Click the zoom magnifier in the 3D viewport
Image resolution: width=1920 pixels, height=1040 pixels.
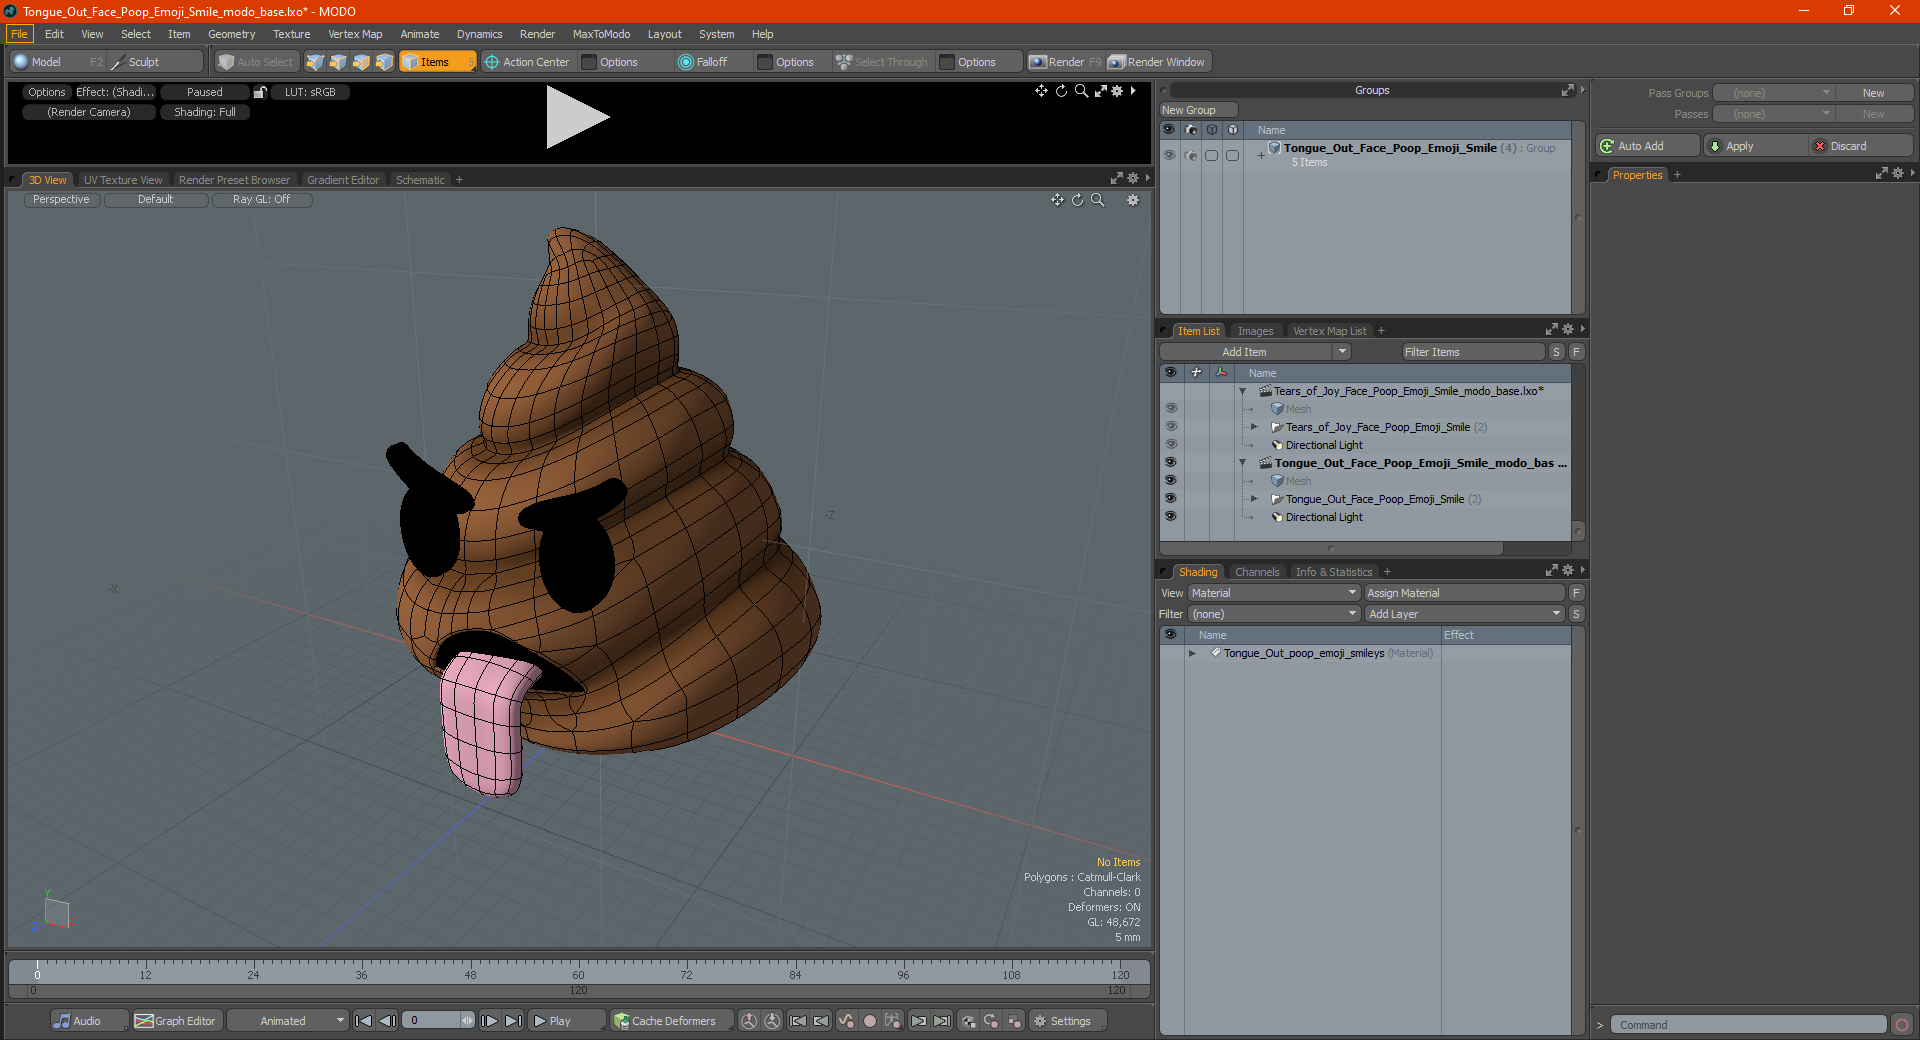[1098, 200]
